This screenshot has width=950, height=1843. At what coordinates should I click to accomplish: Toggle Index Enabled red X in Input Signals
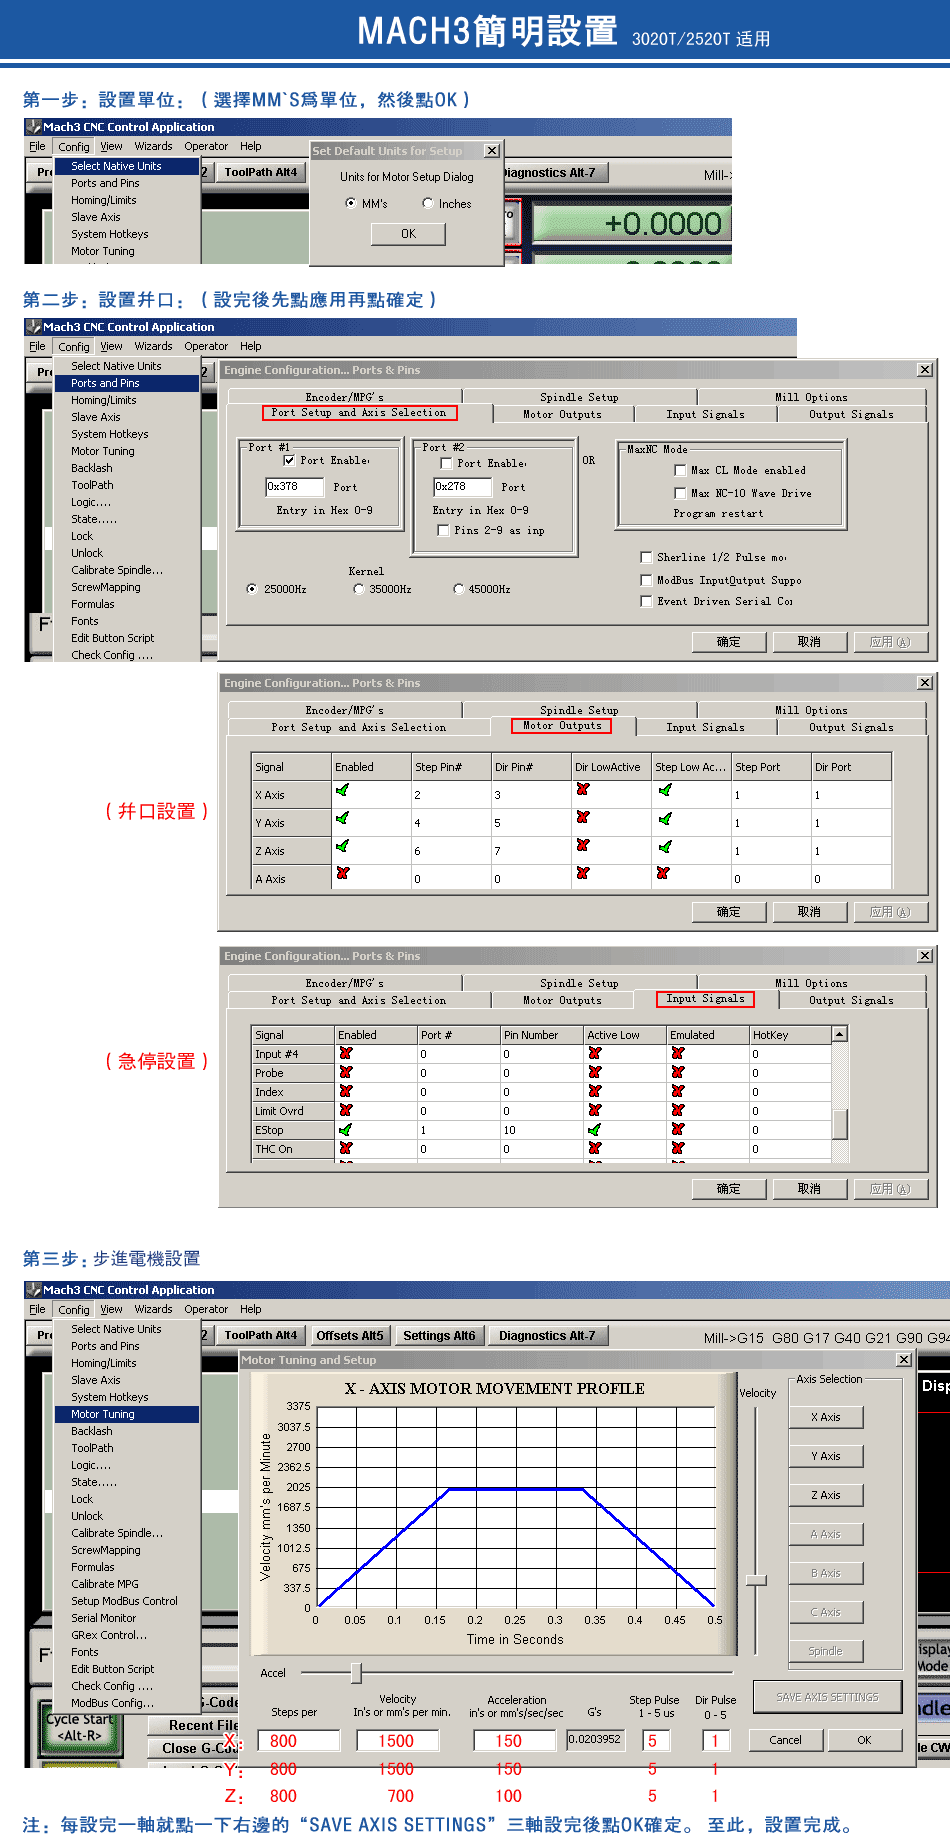(346, 1091)
